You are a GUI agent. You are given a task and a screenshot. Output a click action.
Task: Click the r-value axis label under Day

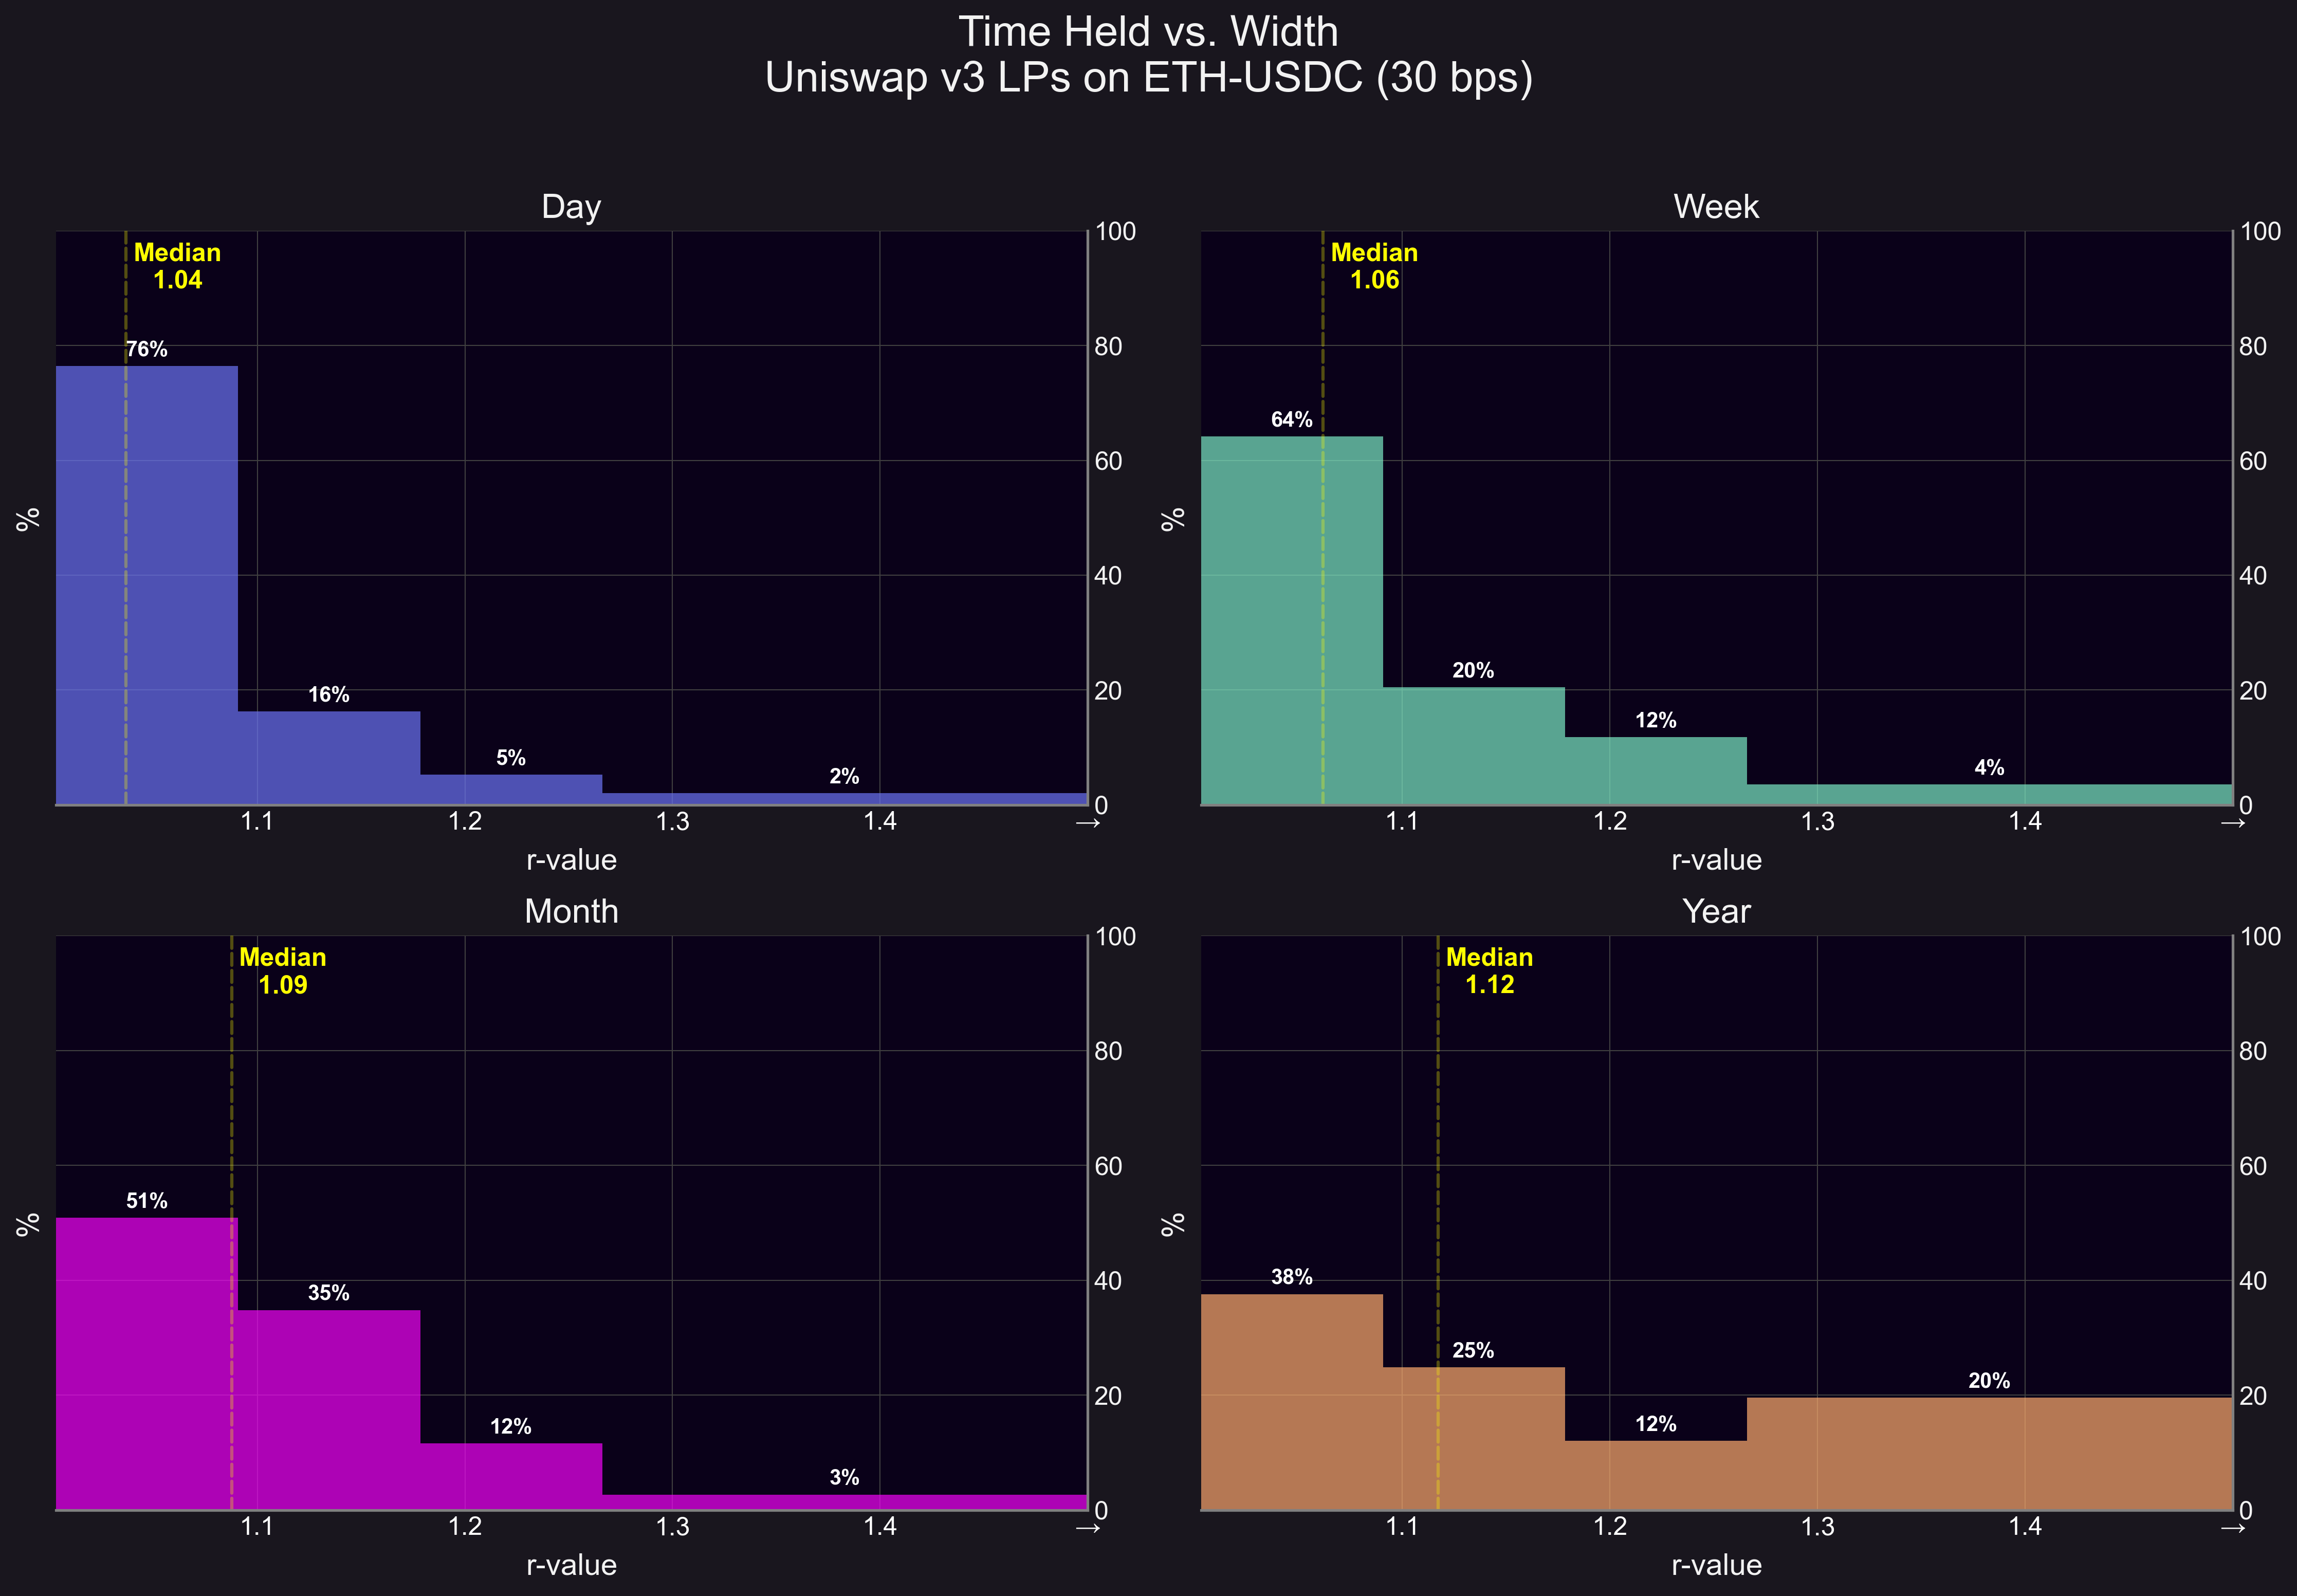coord(571,861)
